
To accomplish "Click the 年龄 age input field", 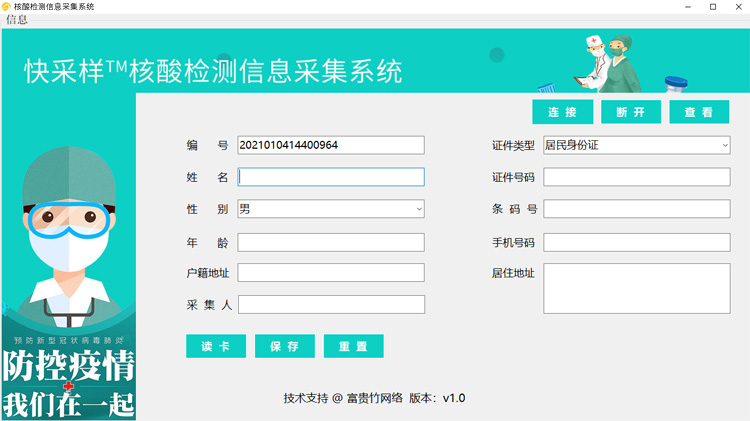I will pyautogui.click(x=331, y=243).
